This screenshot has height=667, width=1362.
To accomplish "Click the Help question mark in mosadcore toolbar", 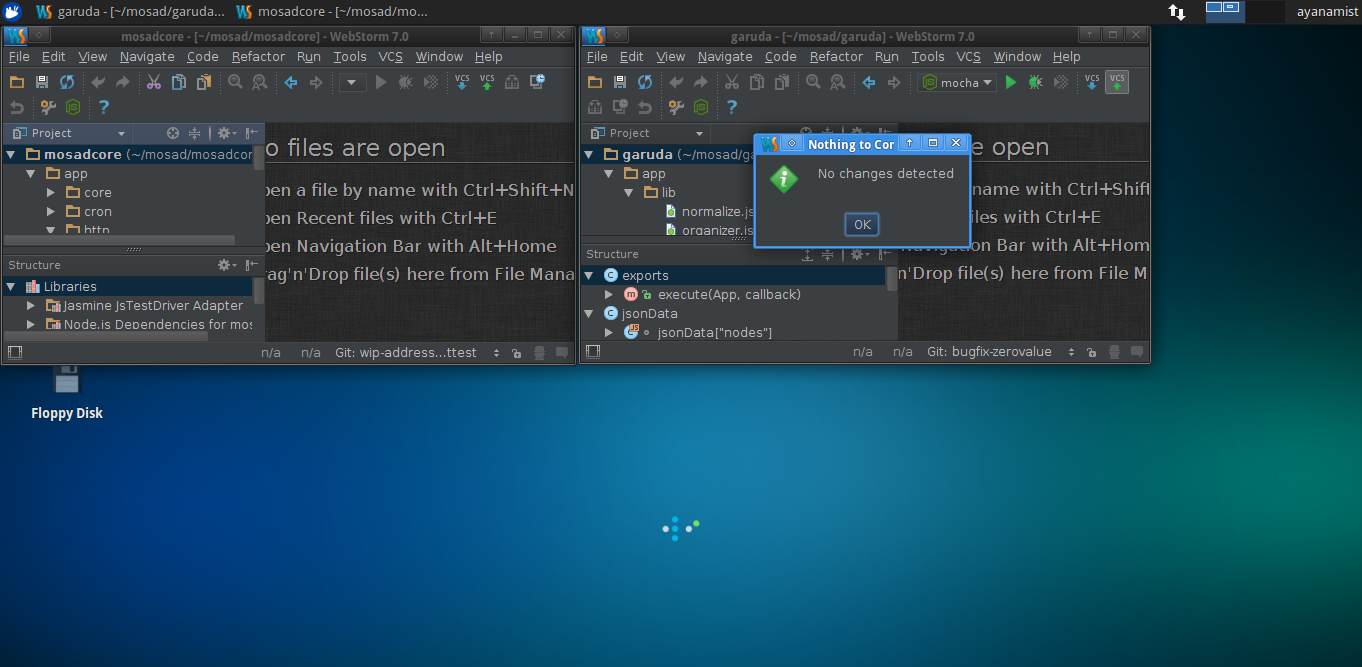I will 104,107.
